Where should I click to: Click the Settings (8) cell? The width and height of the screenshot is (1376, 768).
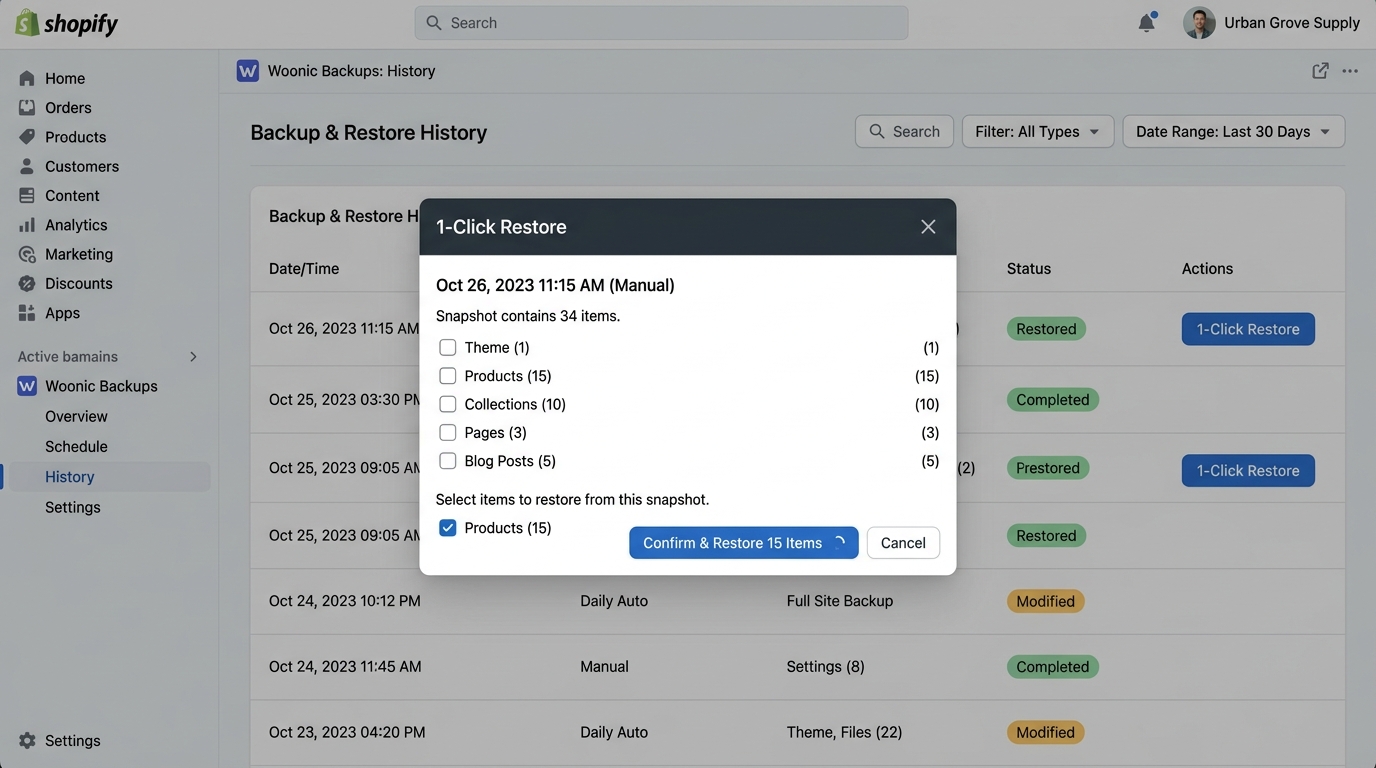click(x=826, y=666)
